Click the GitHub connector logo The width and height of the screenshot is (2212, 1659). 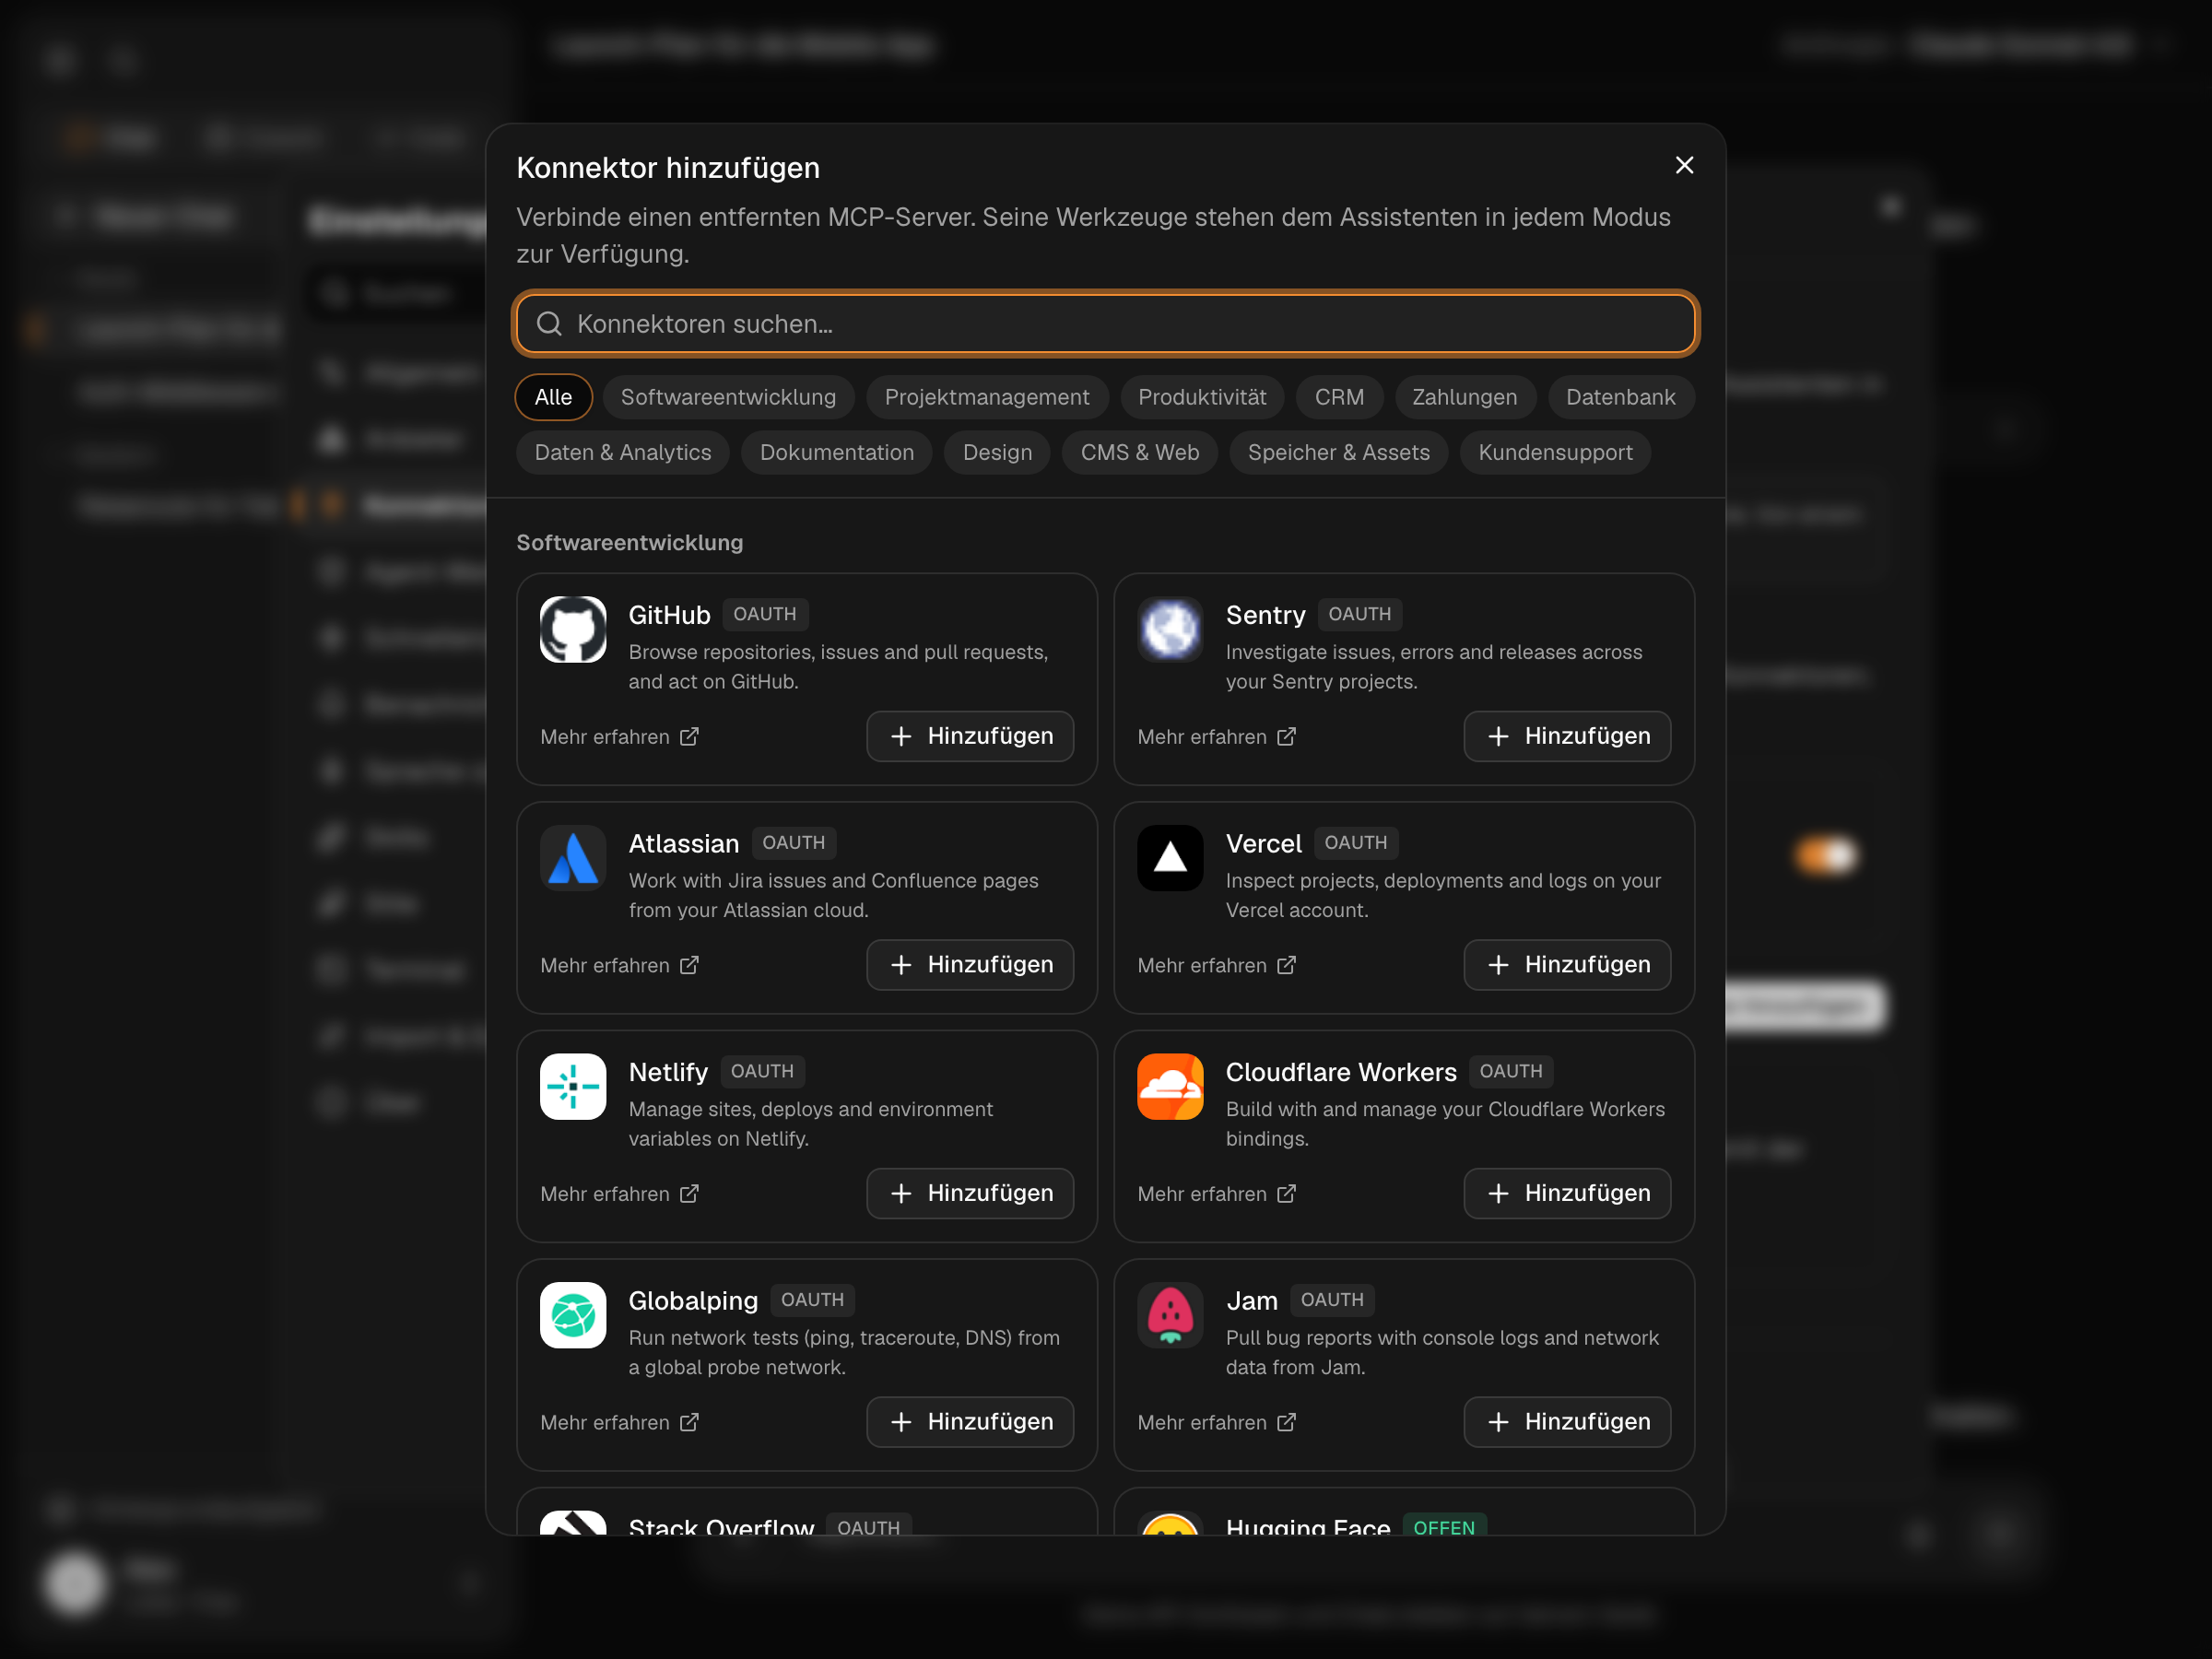pyautogui.click(x=573, y=630)
